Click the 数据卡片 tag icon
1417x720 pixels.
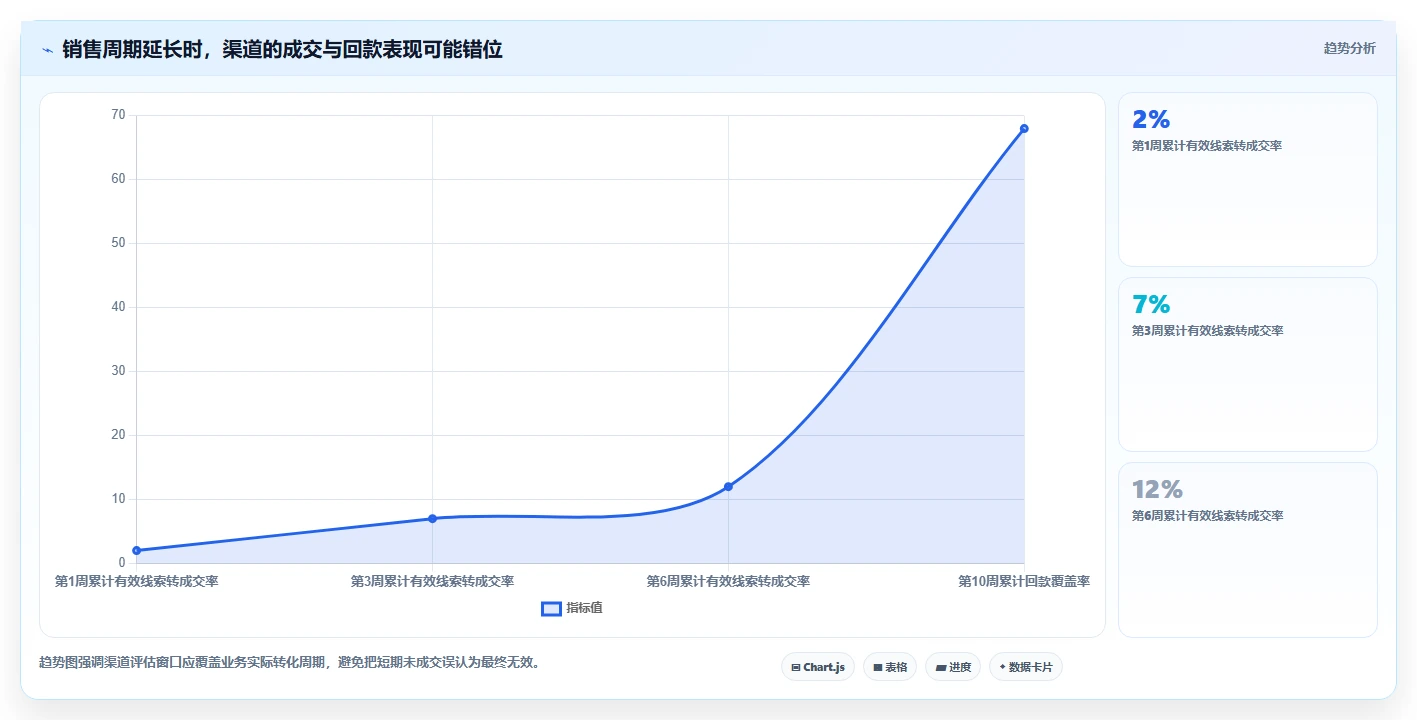pos(1002,667)
